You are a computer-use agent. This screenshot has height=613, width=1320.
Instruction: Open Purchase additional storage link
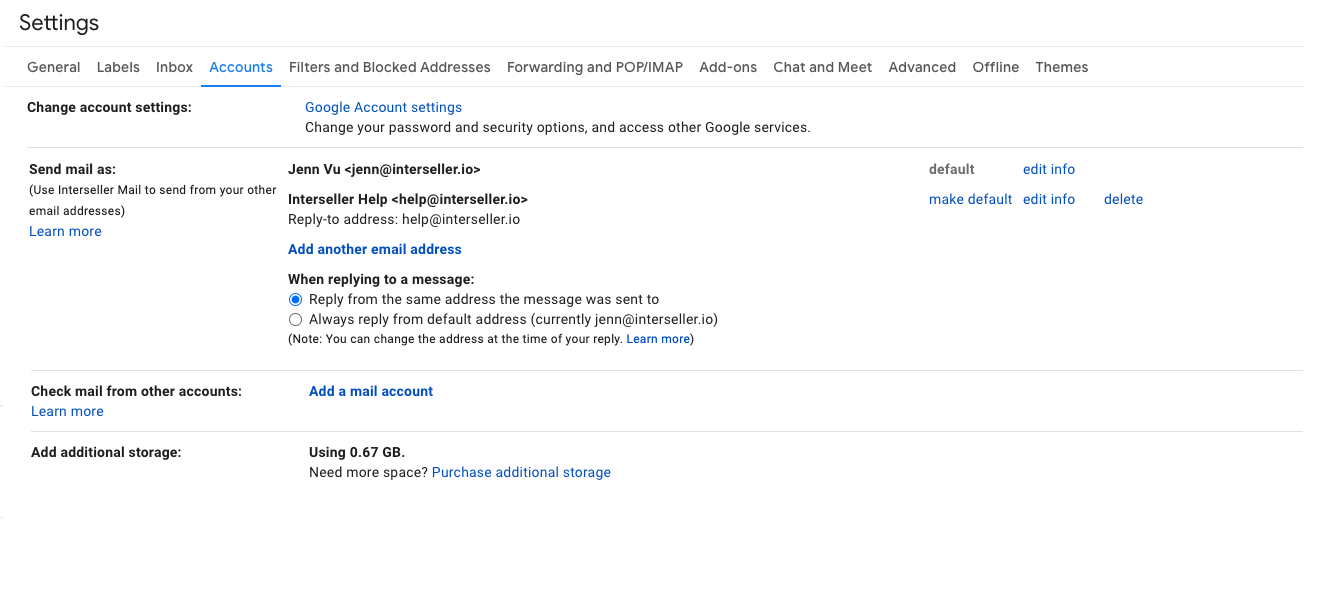click(521, 472)
